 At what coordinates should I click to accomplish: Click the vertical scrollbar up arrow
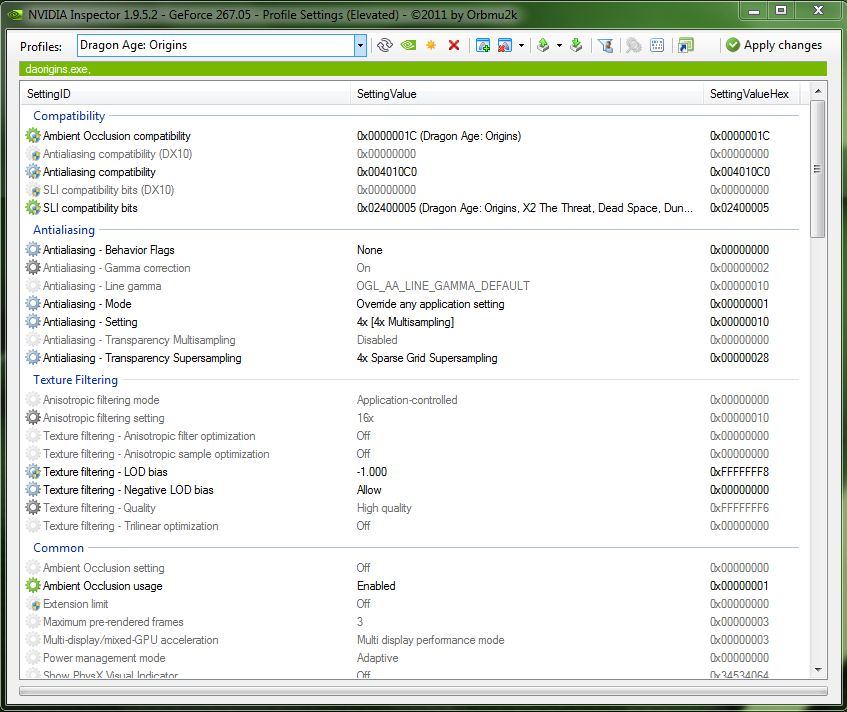tap(818, 91)
